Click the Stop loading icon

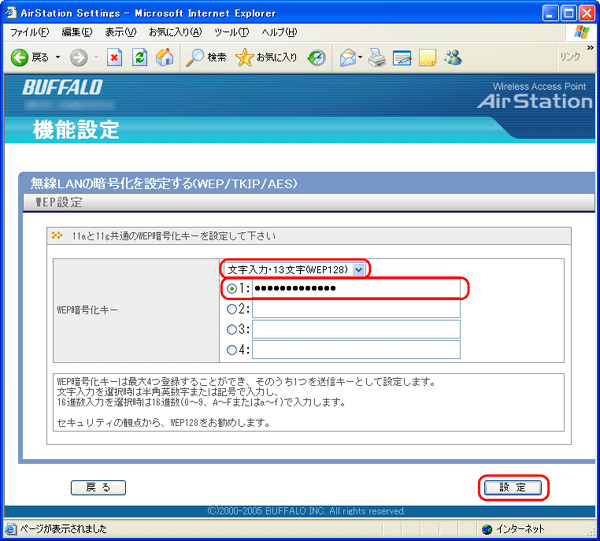point(115,57)
